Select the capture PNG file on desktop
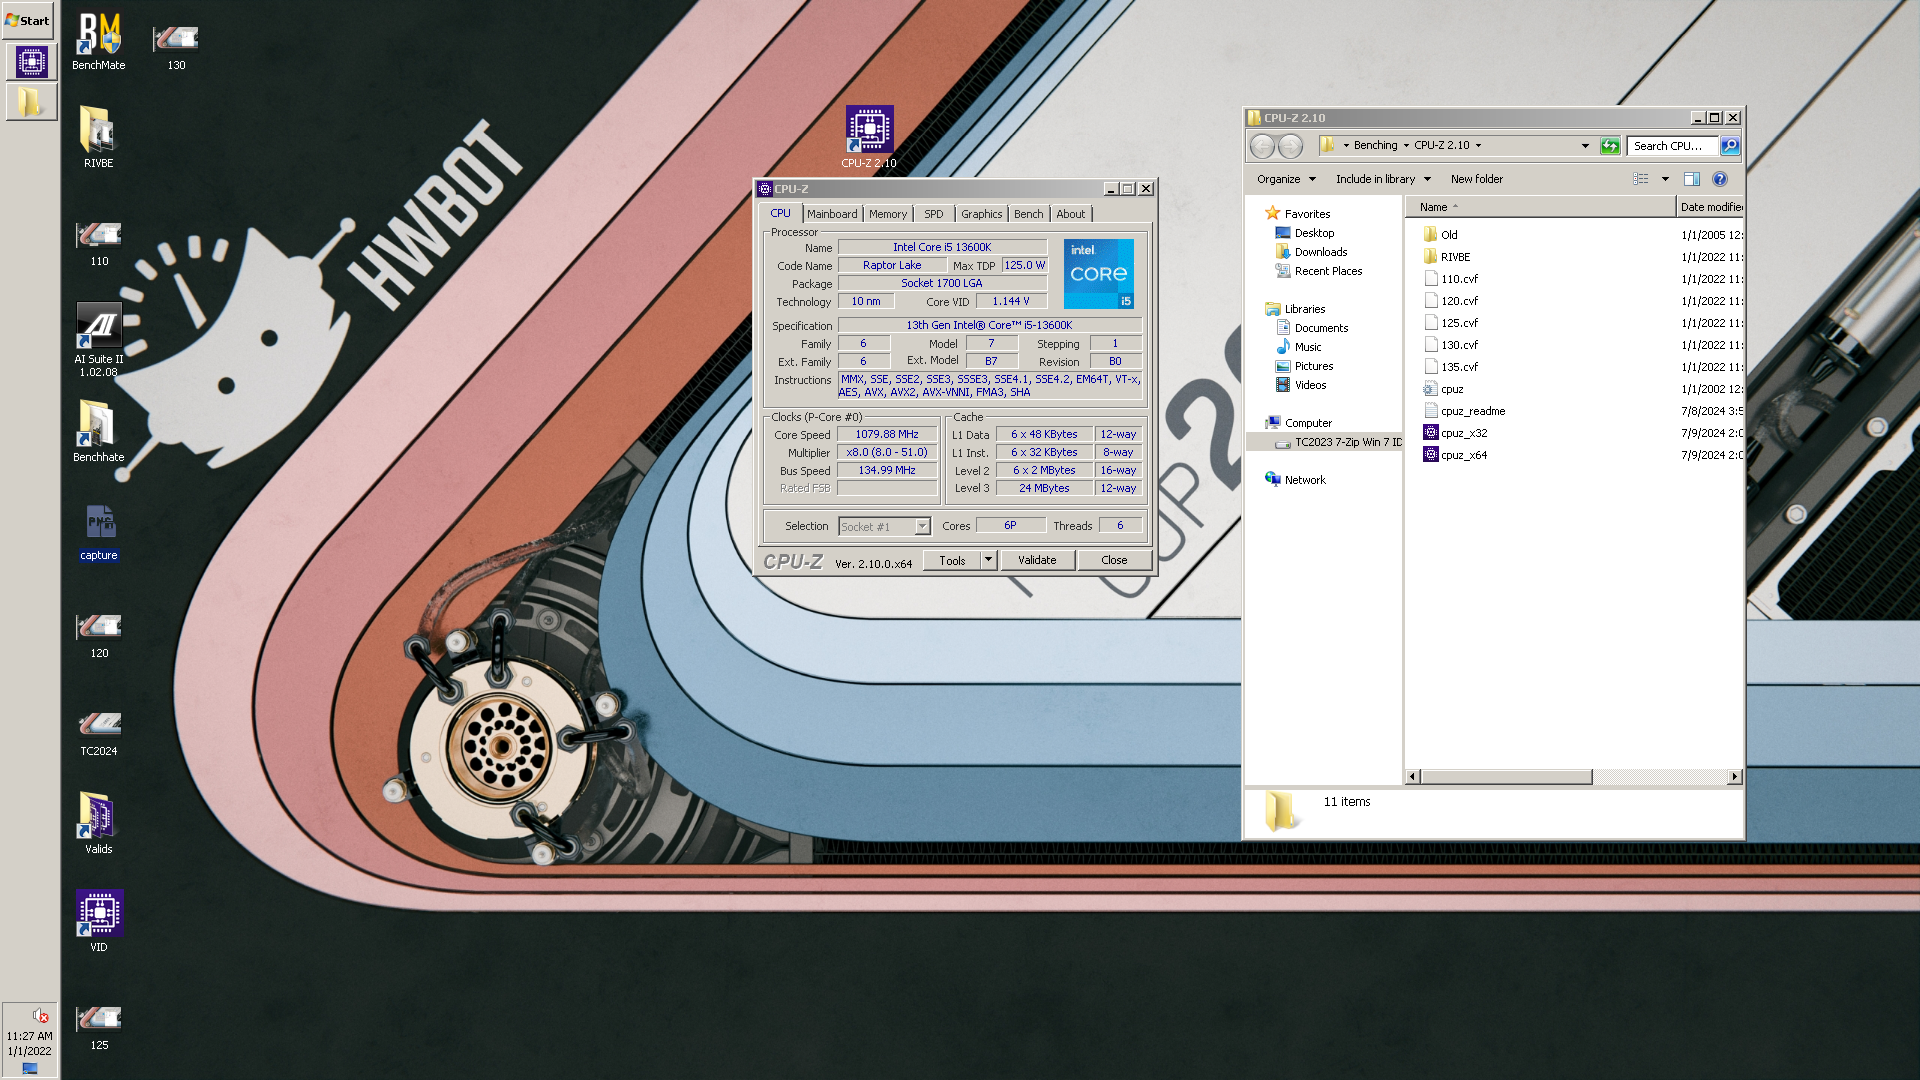Screen dimensions: 1920x1080 99,532
